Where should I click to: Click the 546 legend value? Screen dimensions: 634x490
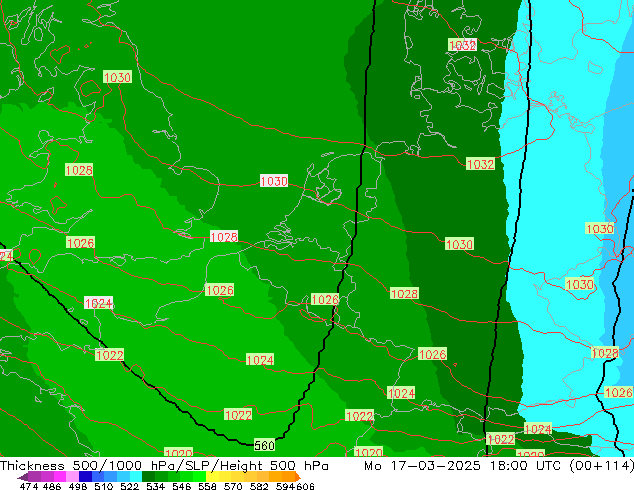(x=181, y=486)
